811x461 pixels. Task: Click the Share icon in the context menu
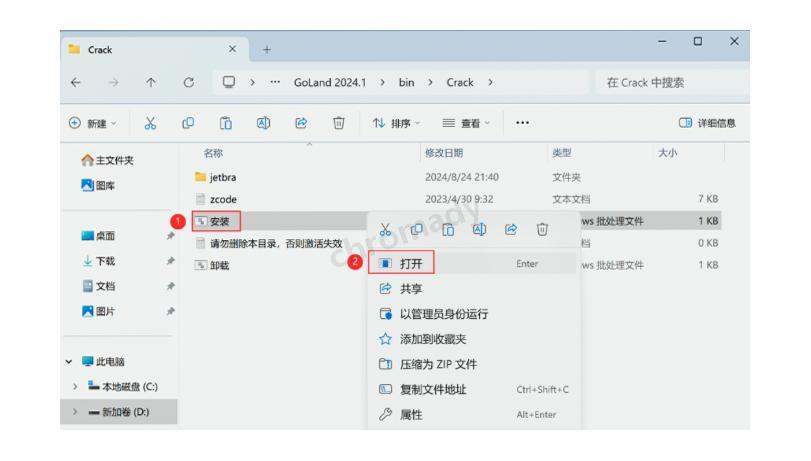click(x=511, y=229)
